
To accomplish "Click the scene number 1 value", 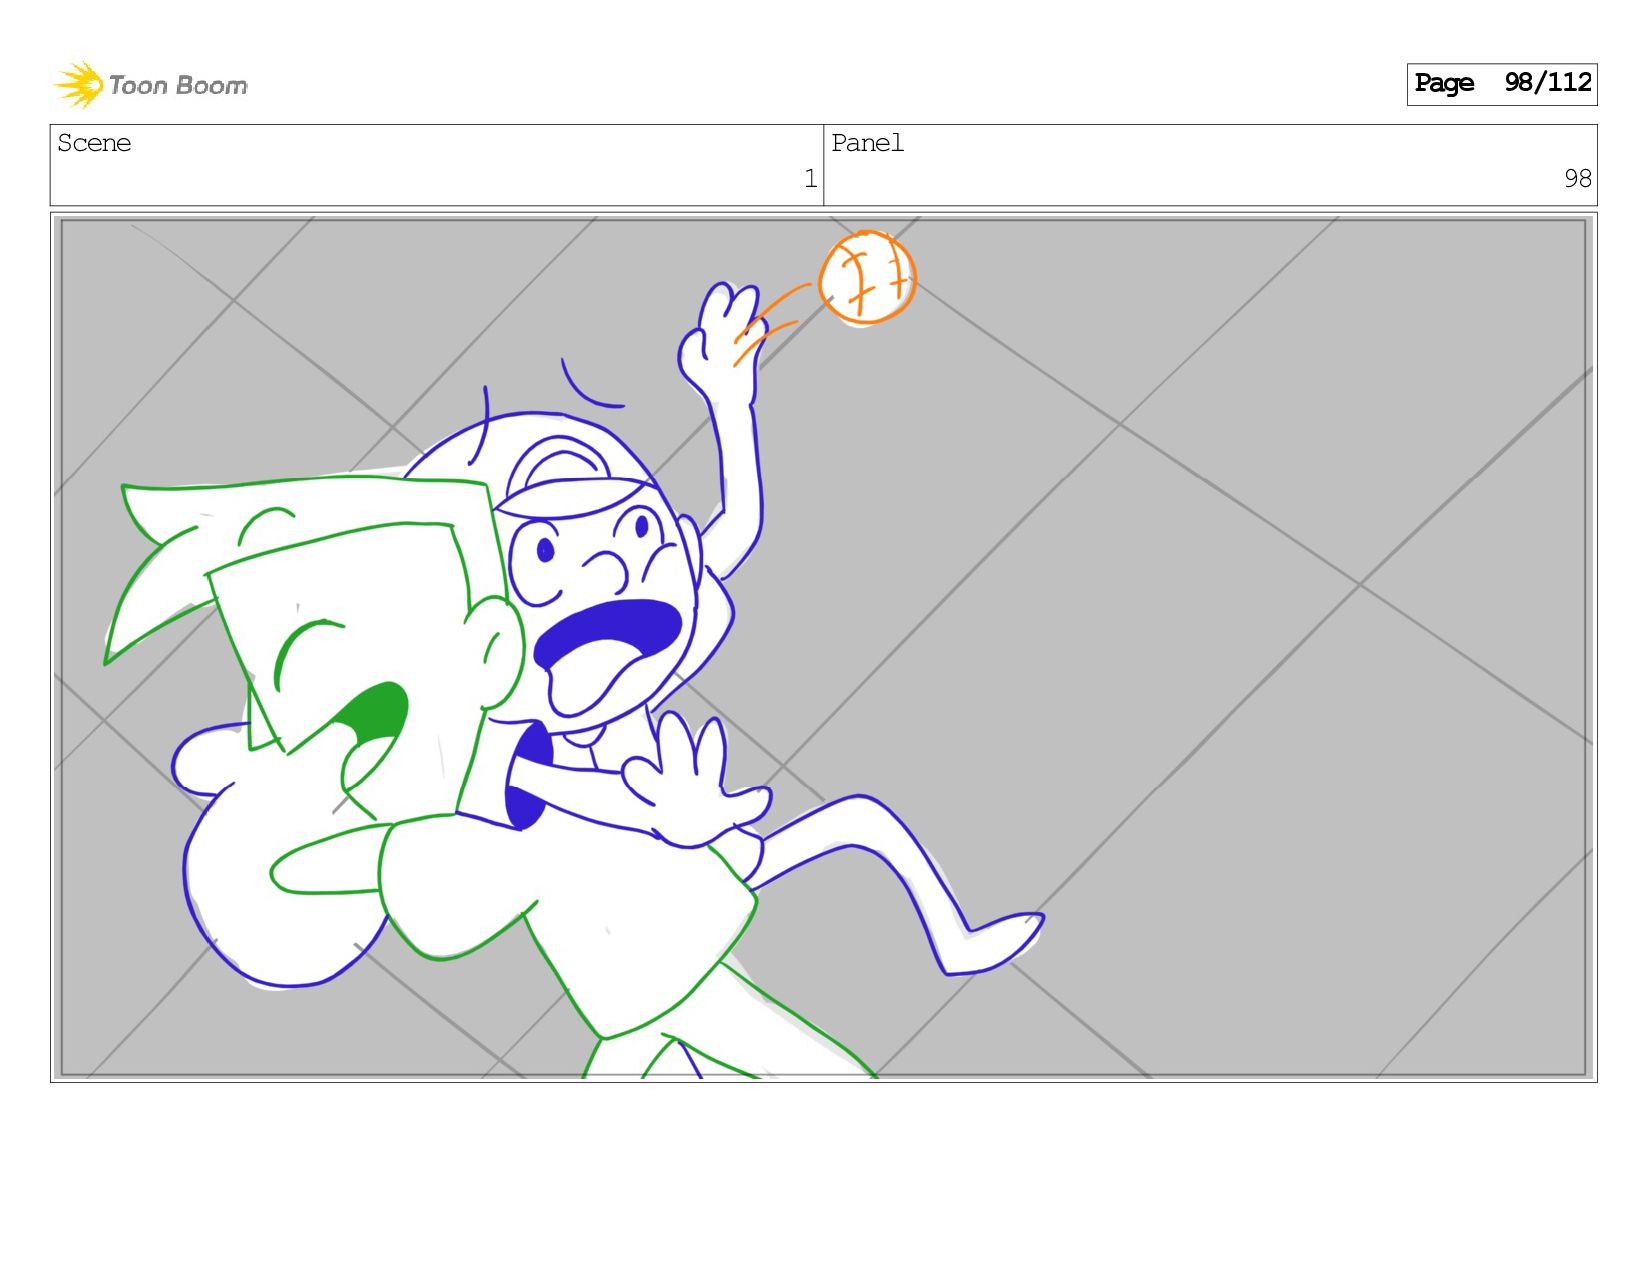I will pos(810,179).
